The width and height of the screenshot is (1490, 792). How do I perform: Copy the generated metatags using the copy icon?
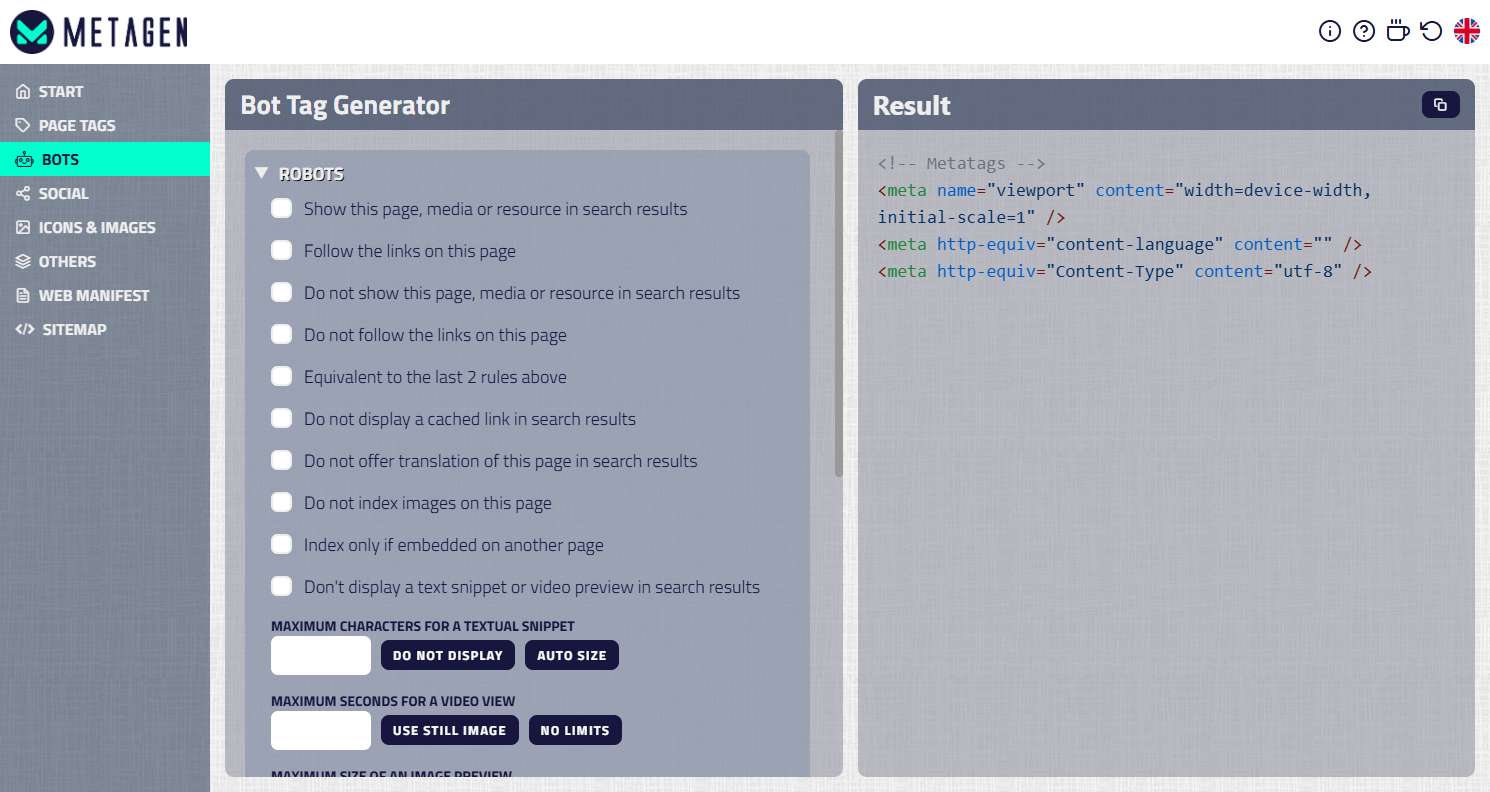[1440, 104]
